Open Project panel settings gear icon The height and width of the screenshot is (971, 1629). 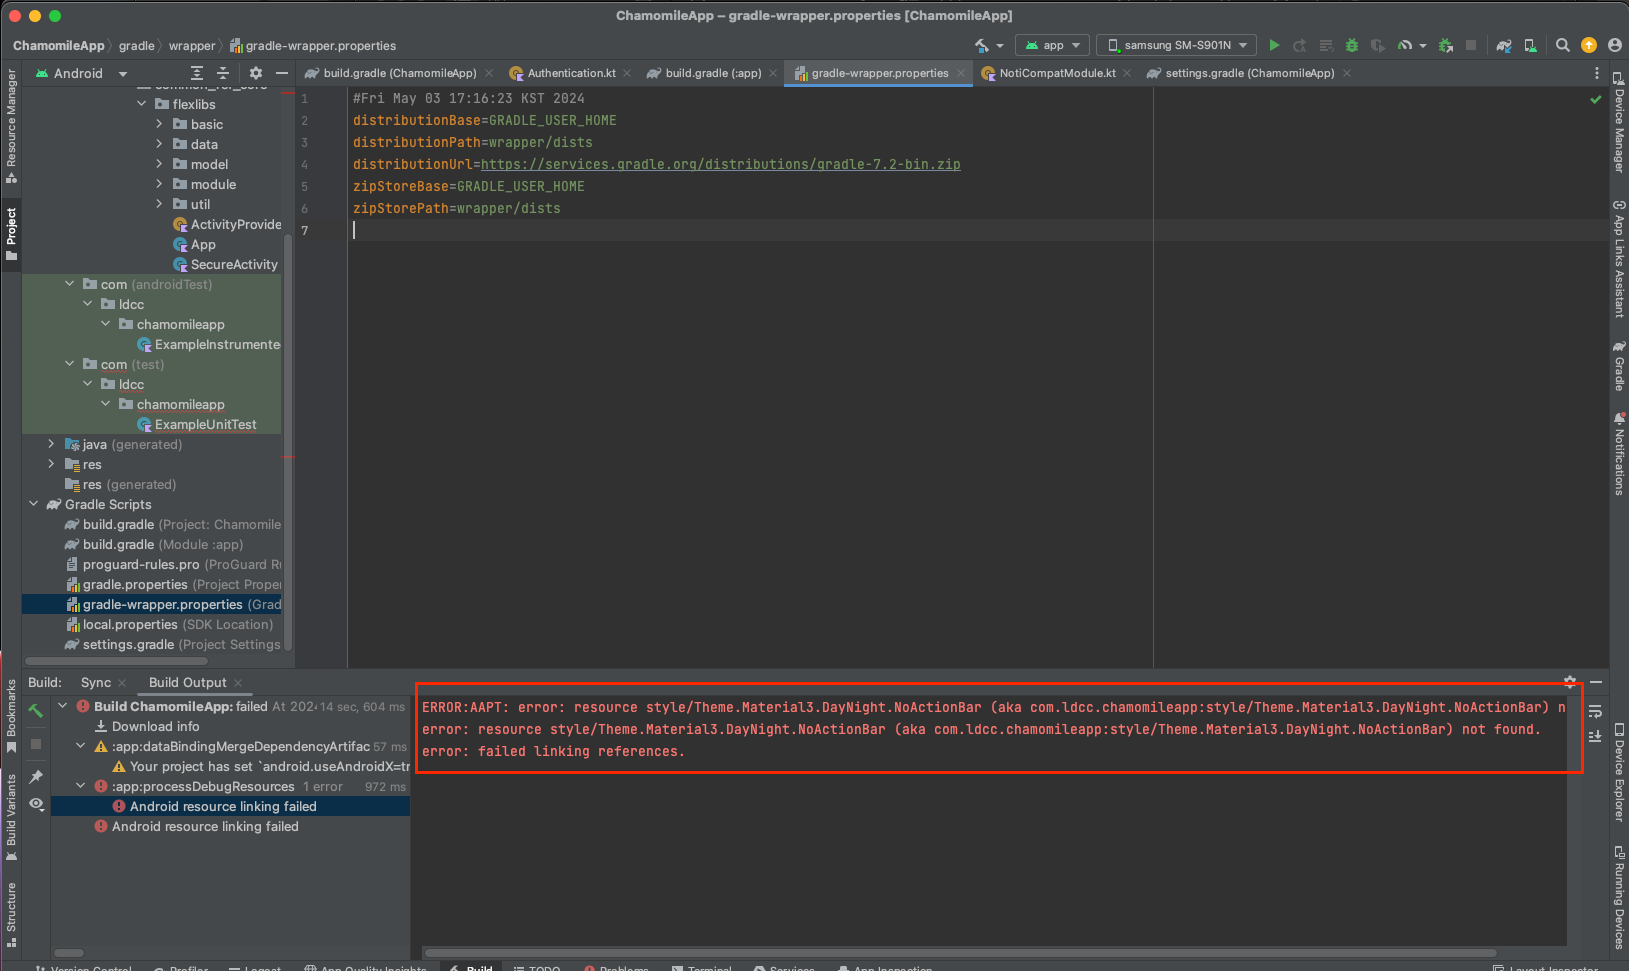(x=256, y=73)
